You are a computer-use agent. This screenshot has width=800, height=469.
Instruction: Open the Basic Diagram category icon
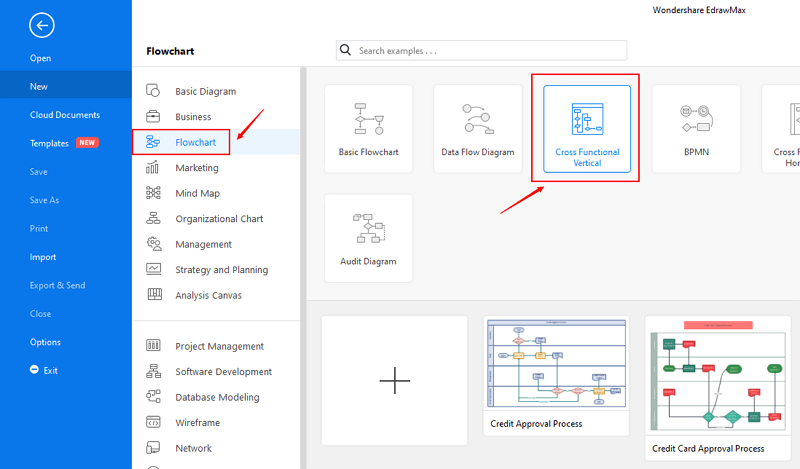pos(153,91)
